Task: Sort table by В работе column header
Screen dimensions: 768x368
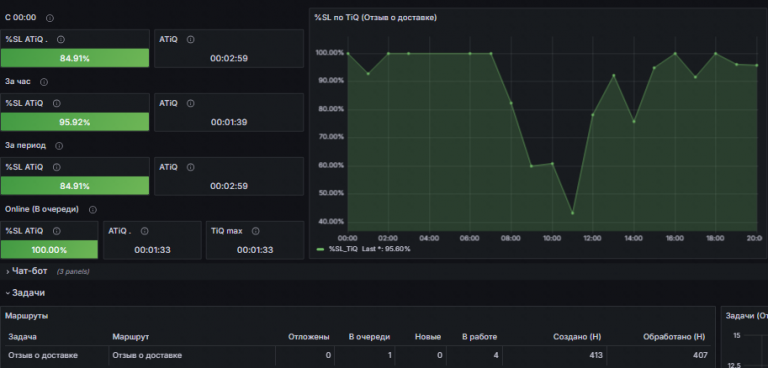Action: click(x=480, y=337)
